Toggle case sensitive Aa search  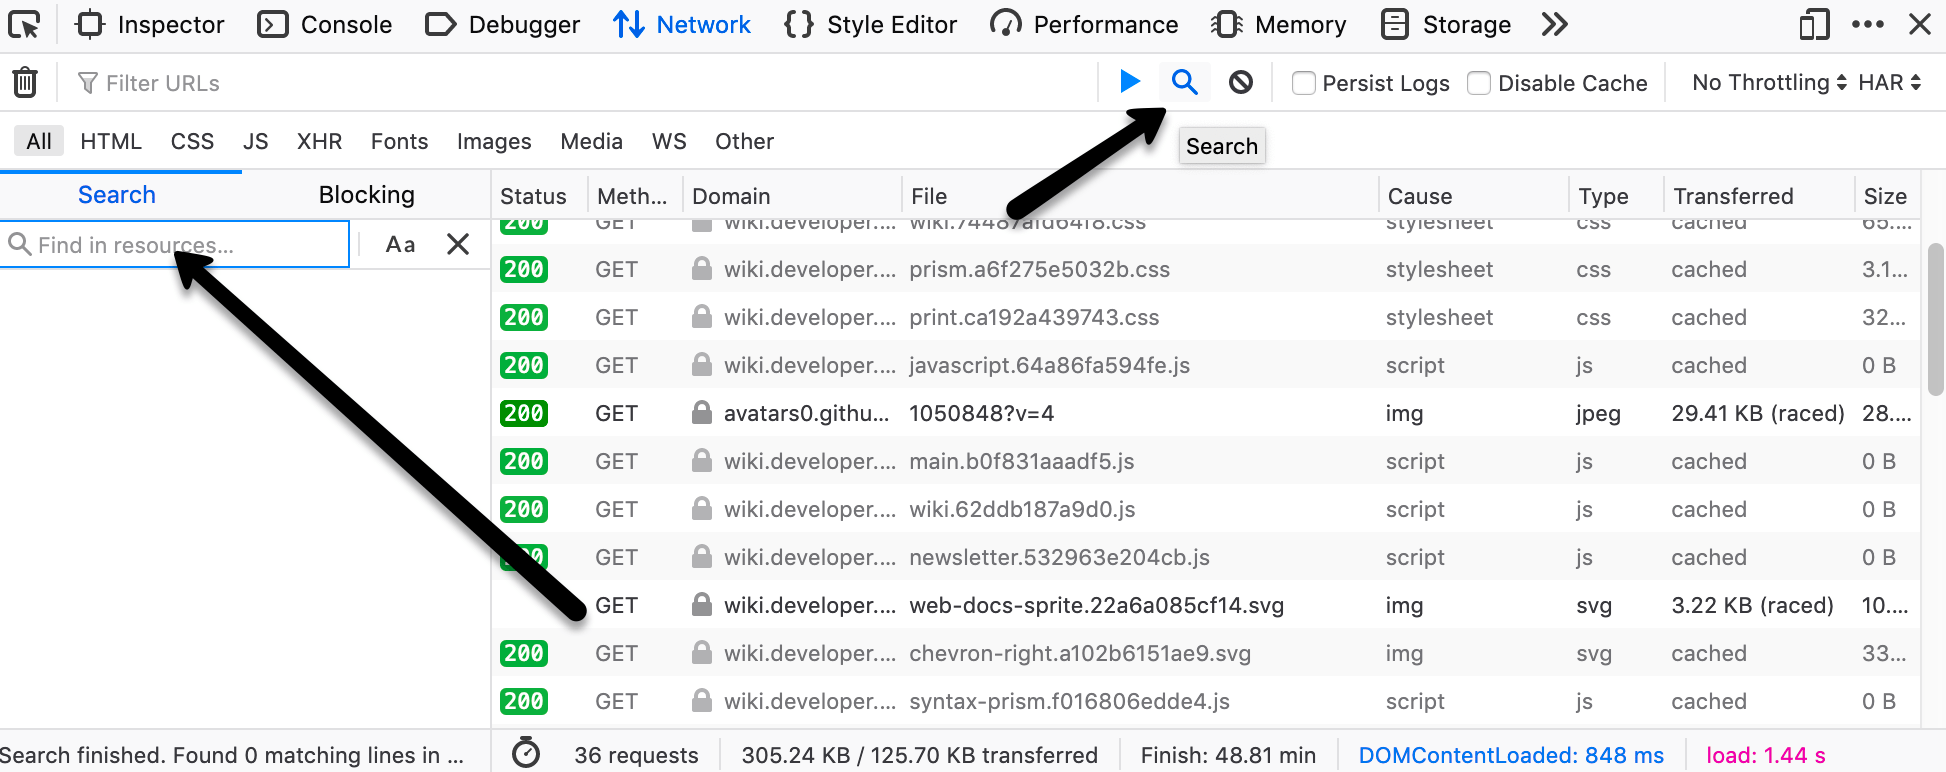tap(400, 244)
